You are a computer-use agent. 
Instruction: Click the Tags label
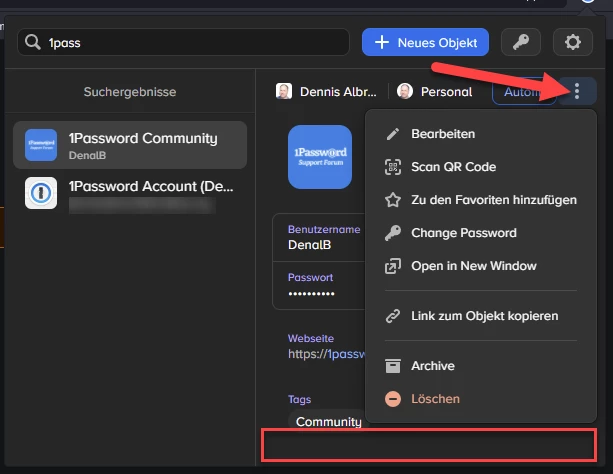(299, 399)
